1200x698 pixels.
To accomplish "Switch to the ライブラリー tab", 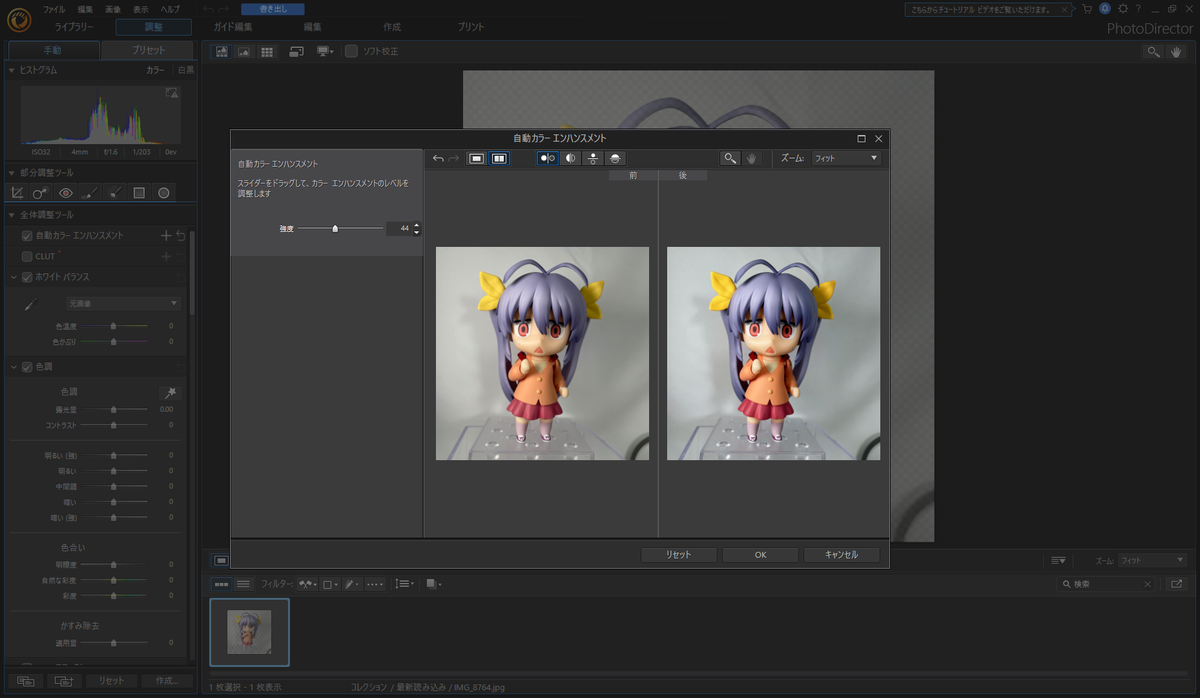I will tap(75, 27).
